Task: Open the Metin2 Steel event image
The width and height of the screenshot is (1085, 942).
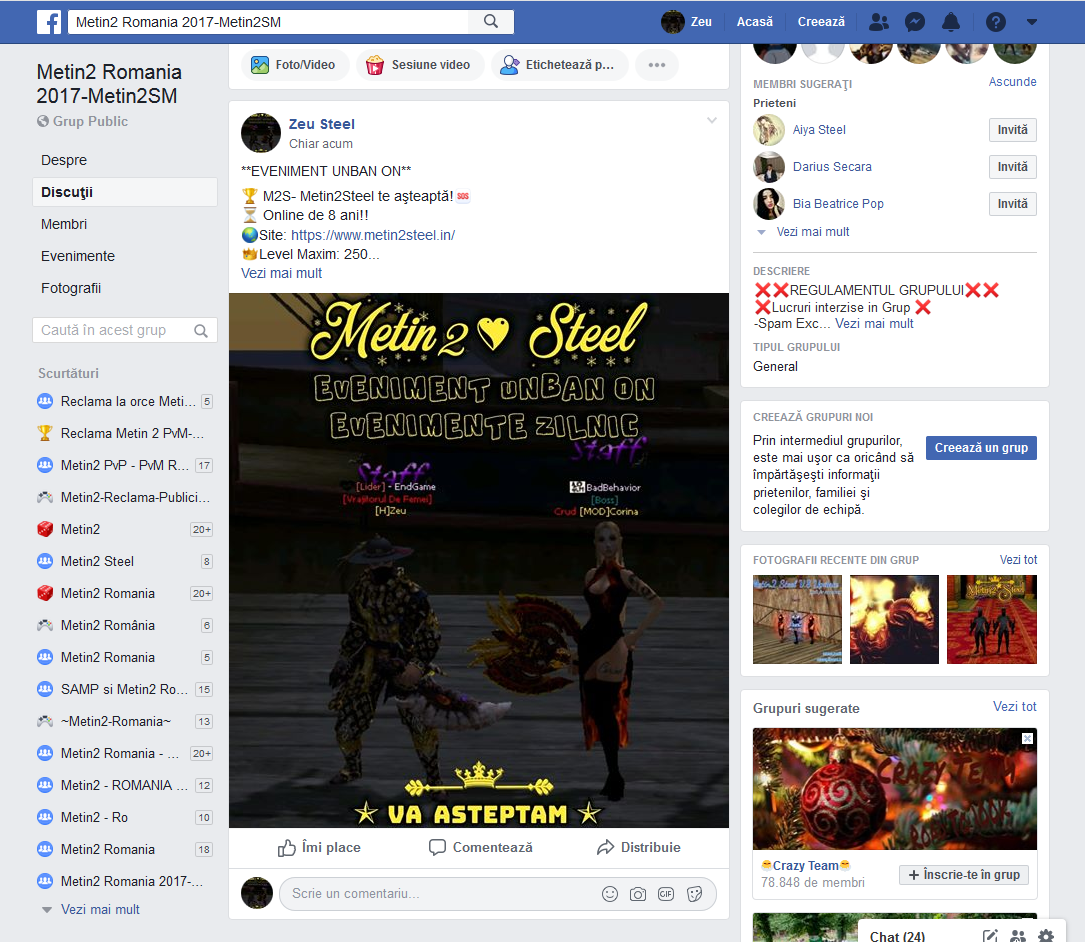Action: click(x=479, y=561)
